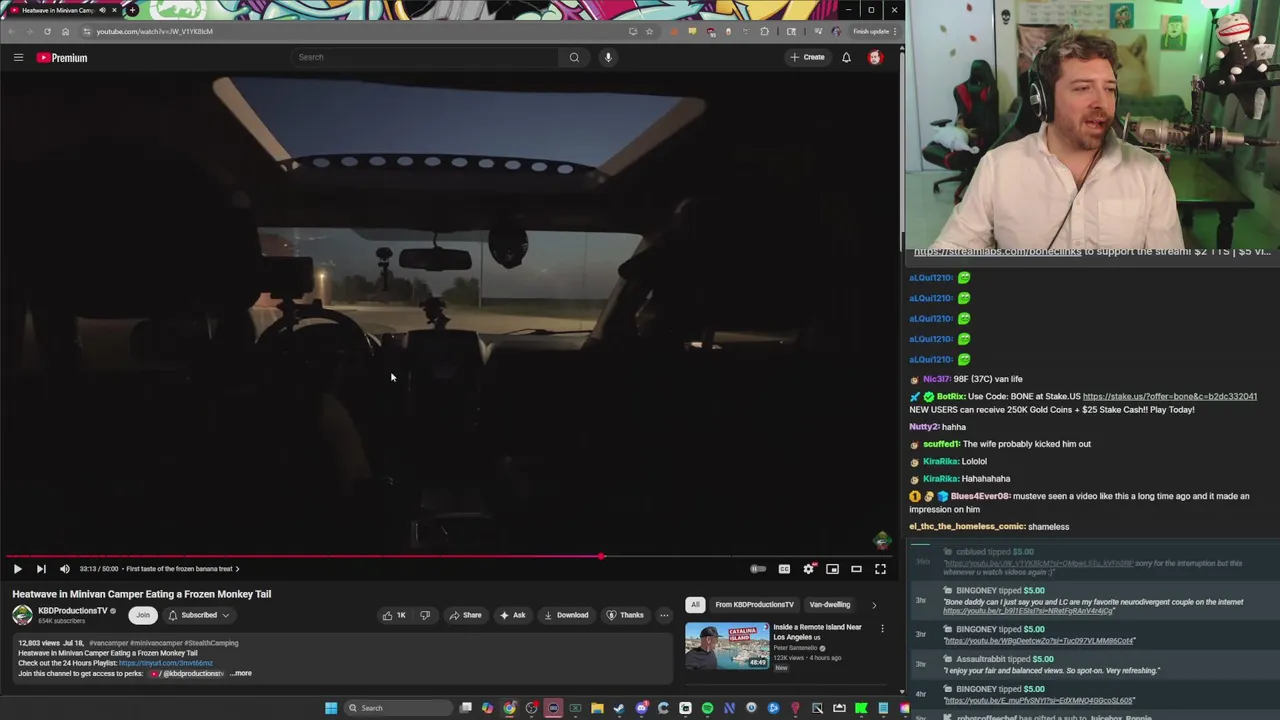Open Steam from the taskbar

coord(619,708)
